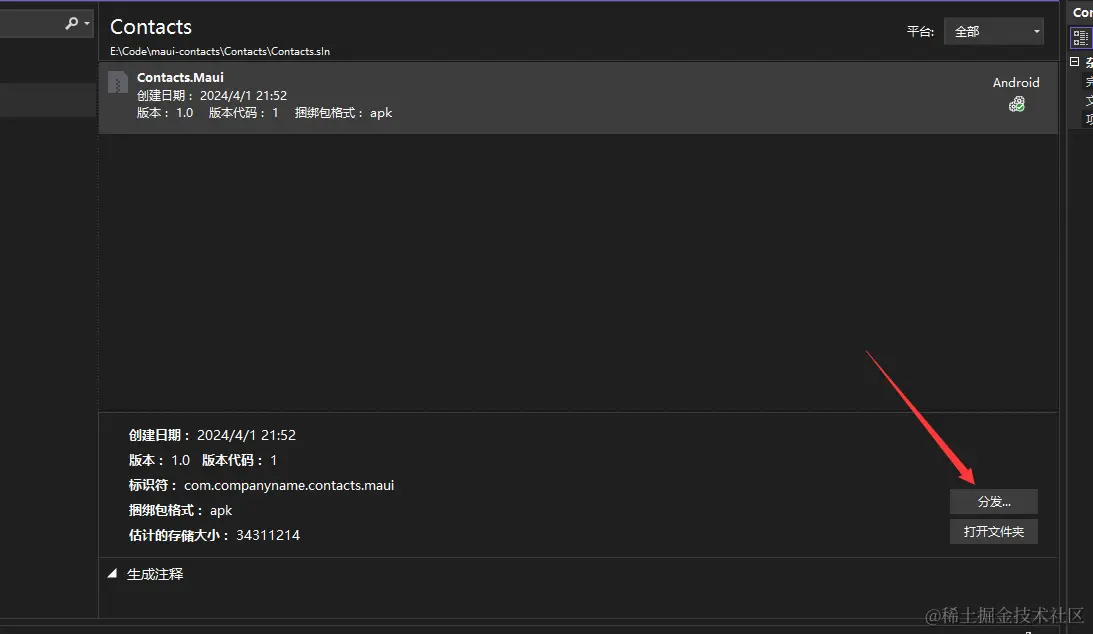Click inside the search input box
Screen dimensions: 1093x634
30,23
